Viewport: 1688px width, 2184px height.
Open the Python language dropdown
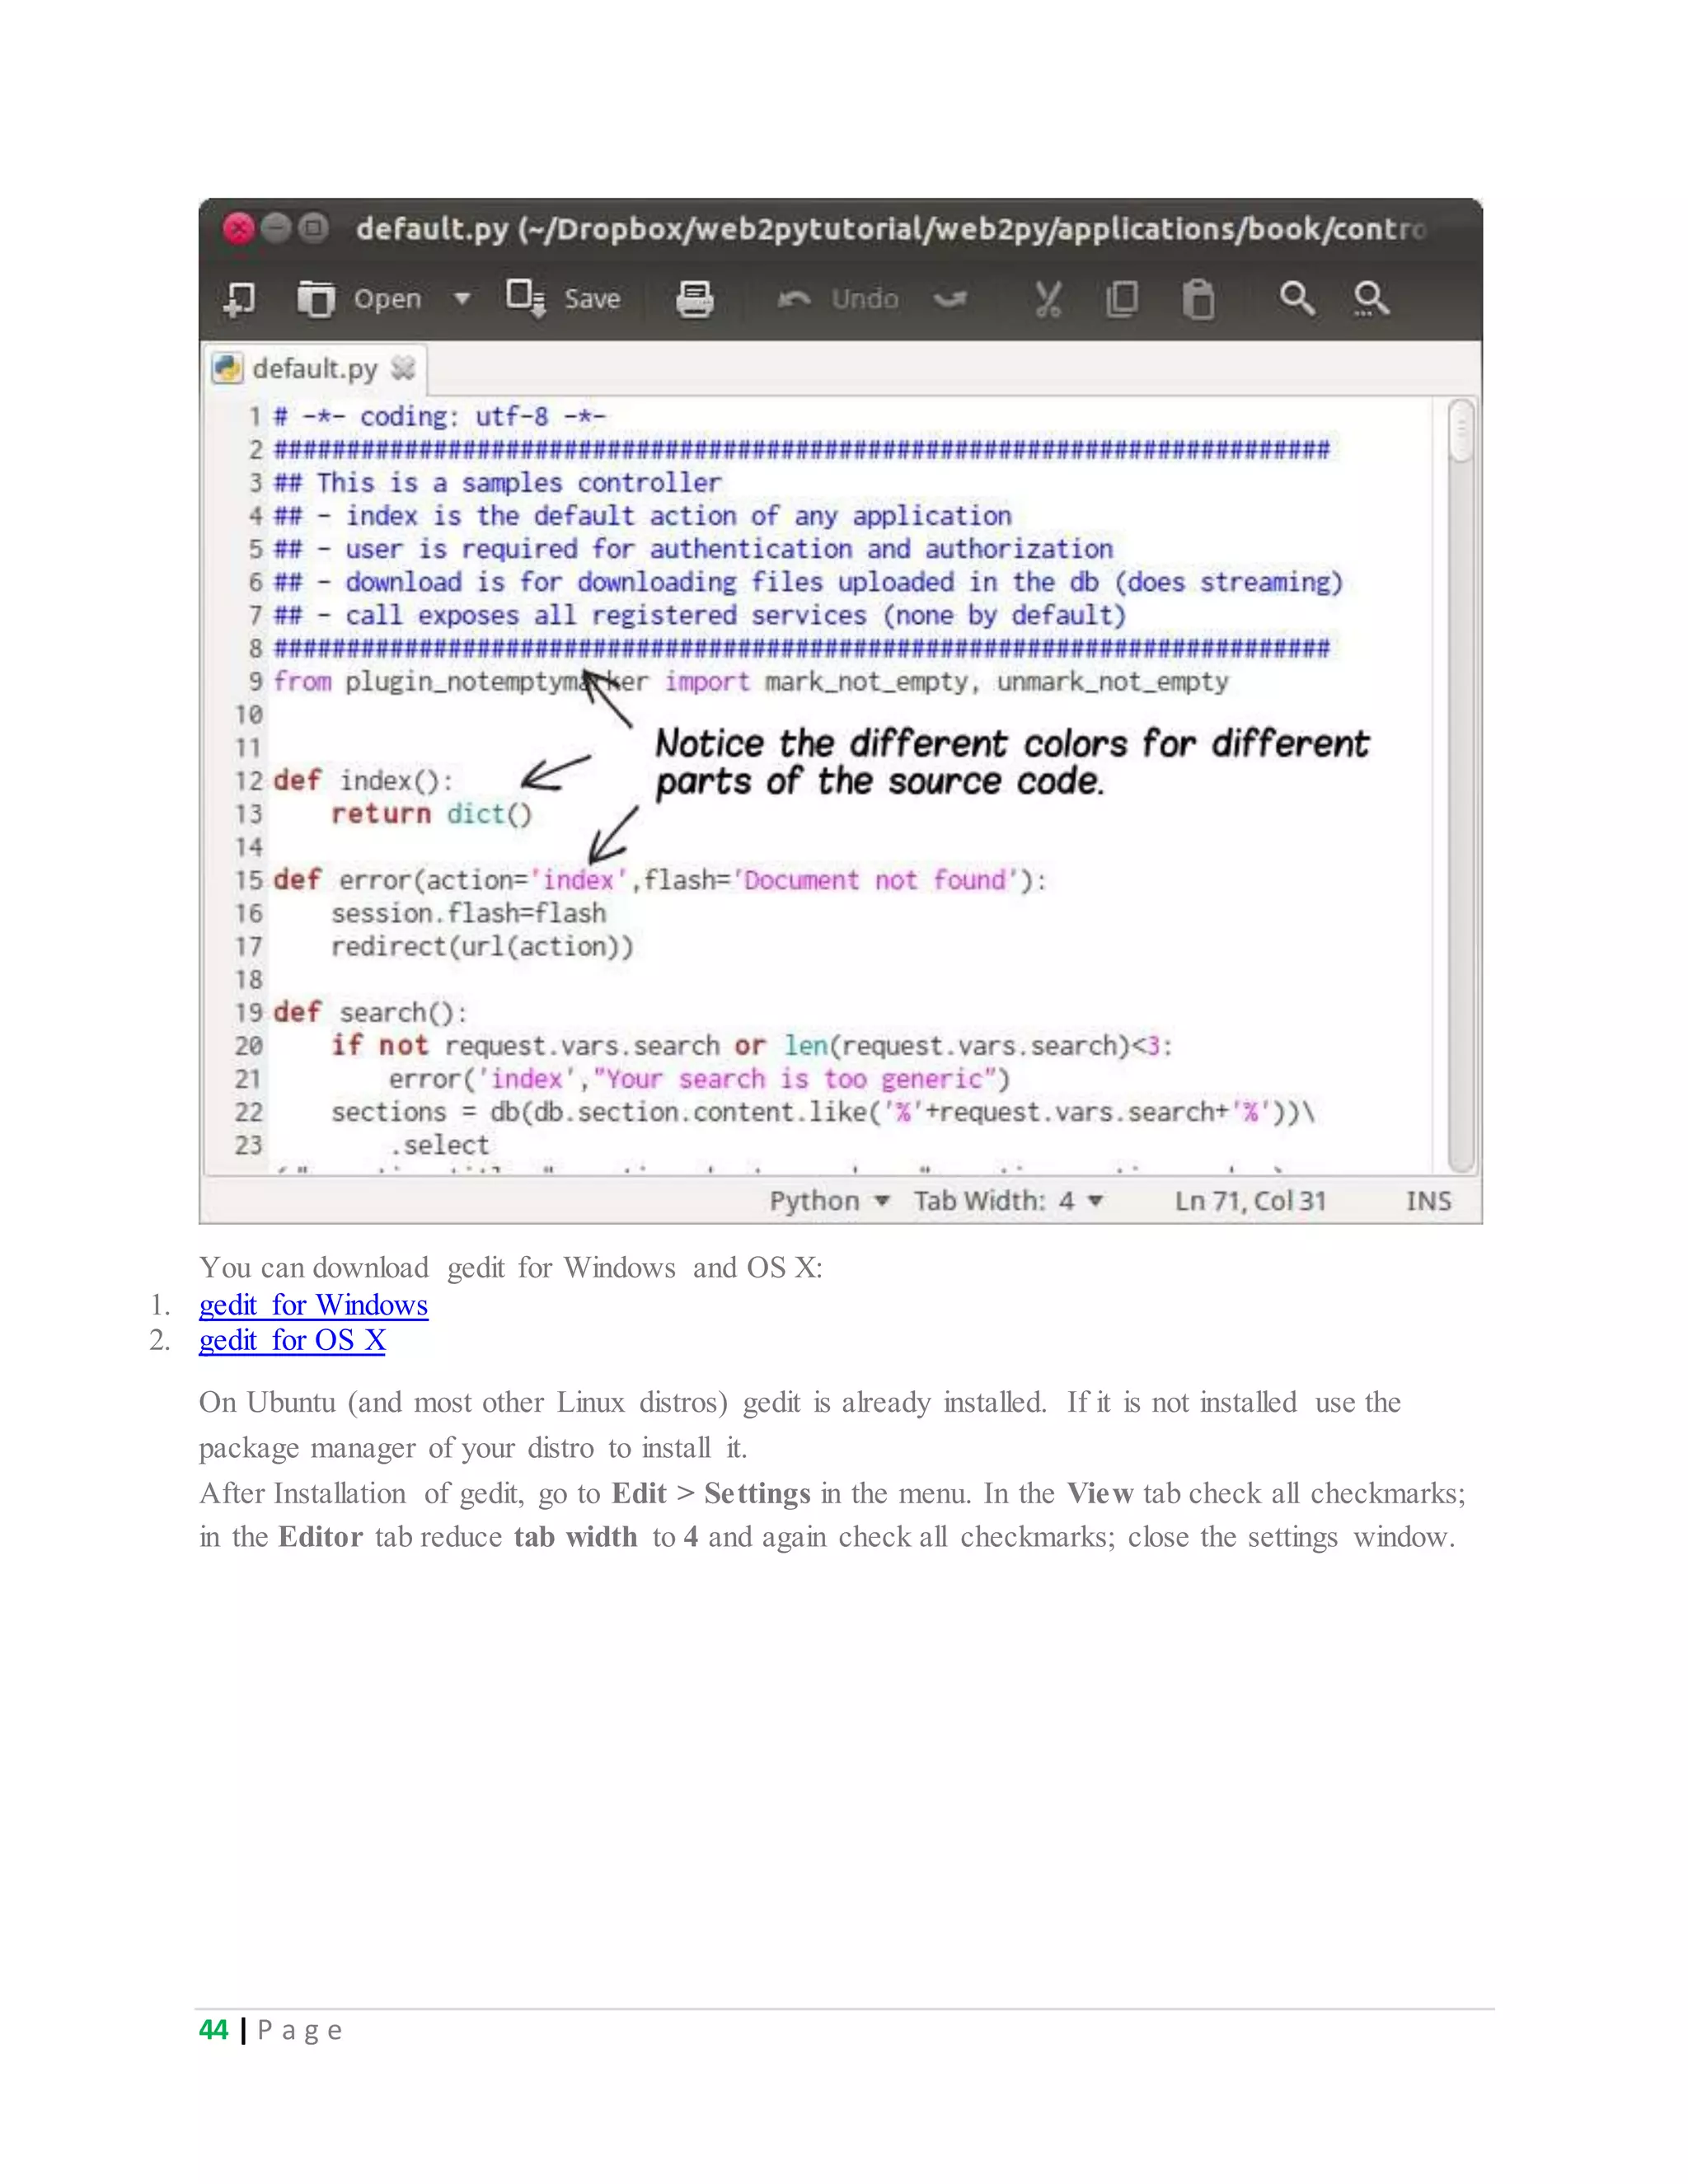click(829, 1201)
